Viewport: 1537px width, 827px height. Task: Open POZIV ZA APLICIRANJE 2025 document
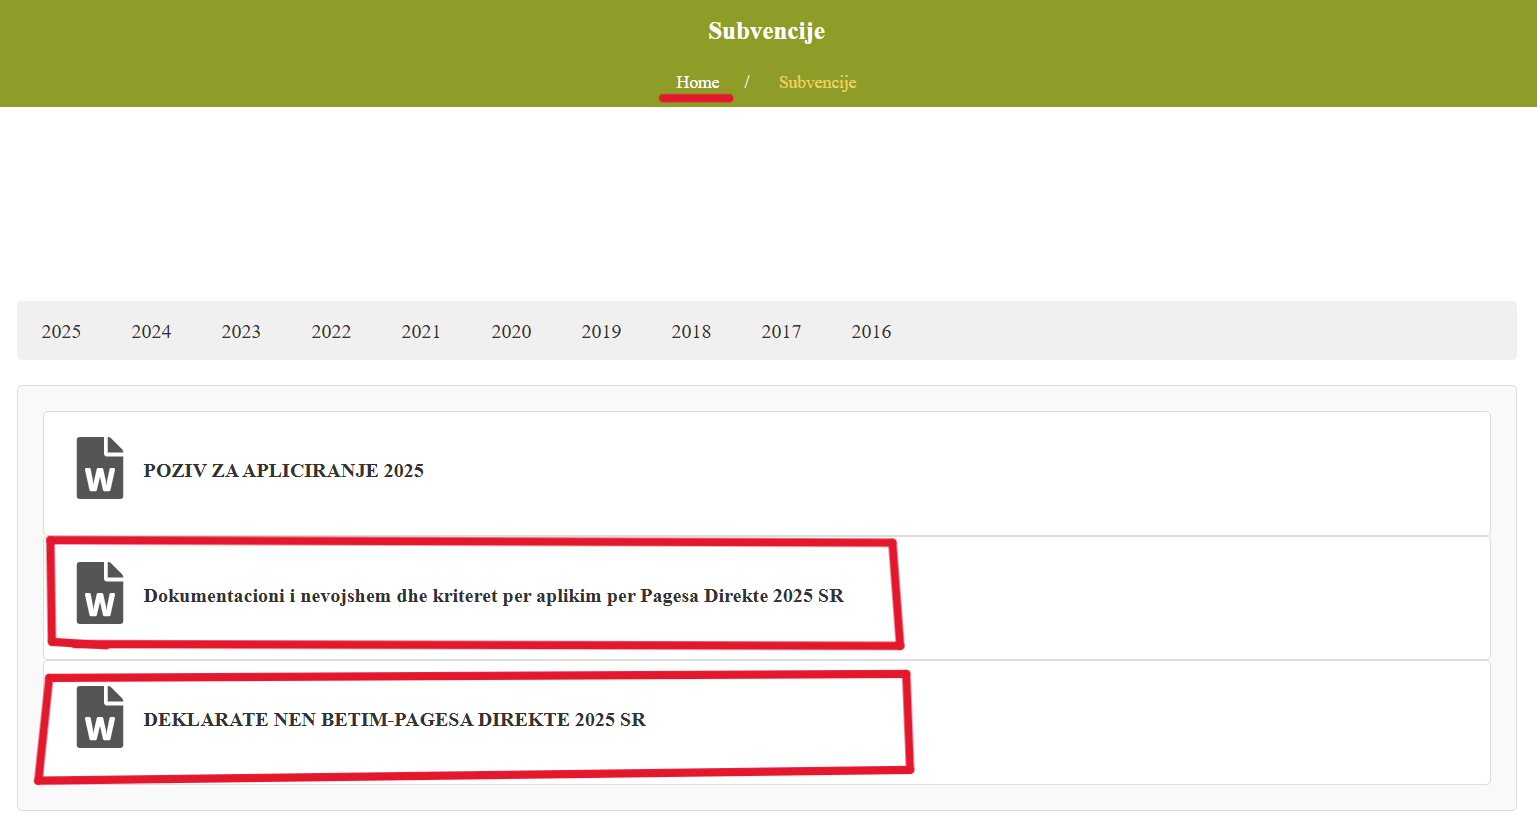coord(283,471)
